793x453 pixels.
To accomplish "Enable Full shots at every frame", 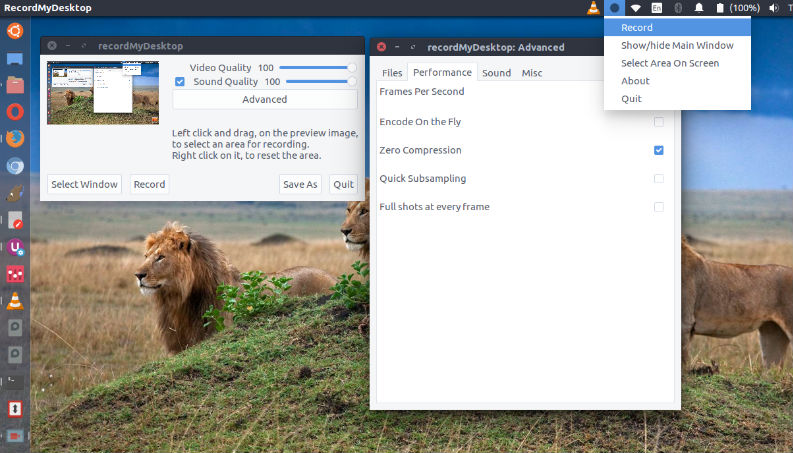I will click(x=658, y=207).
